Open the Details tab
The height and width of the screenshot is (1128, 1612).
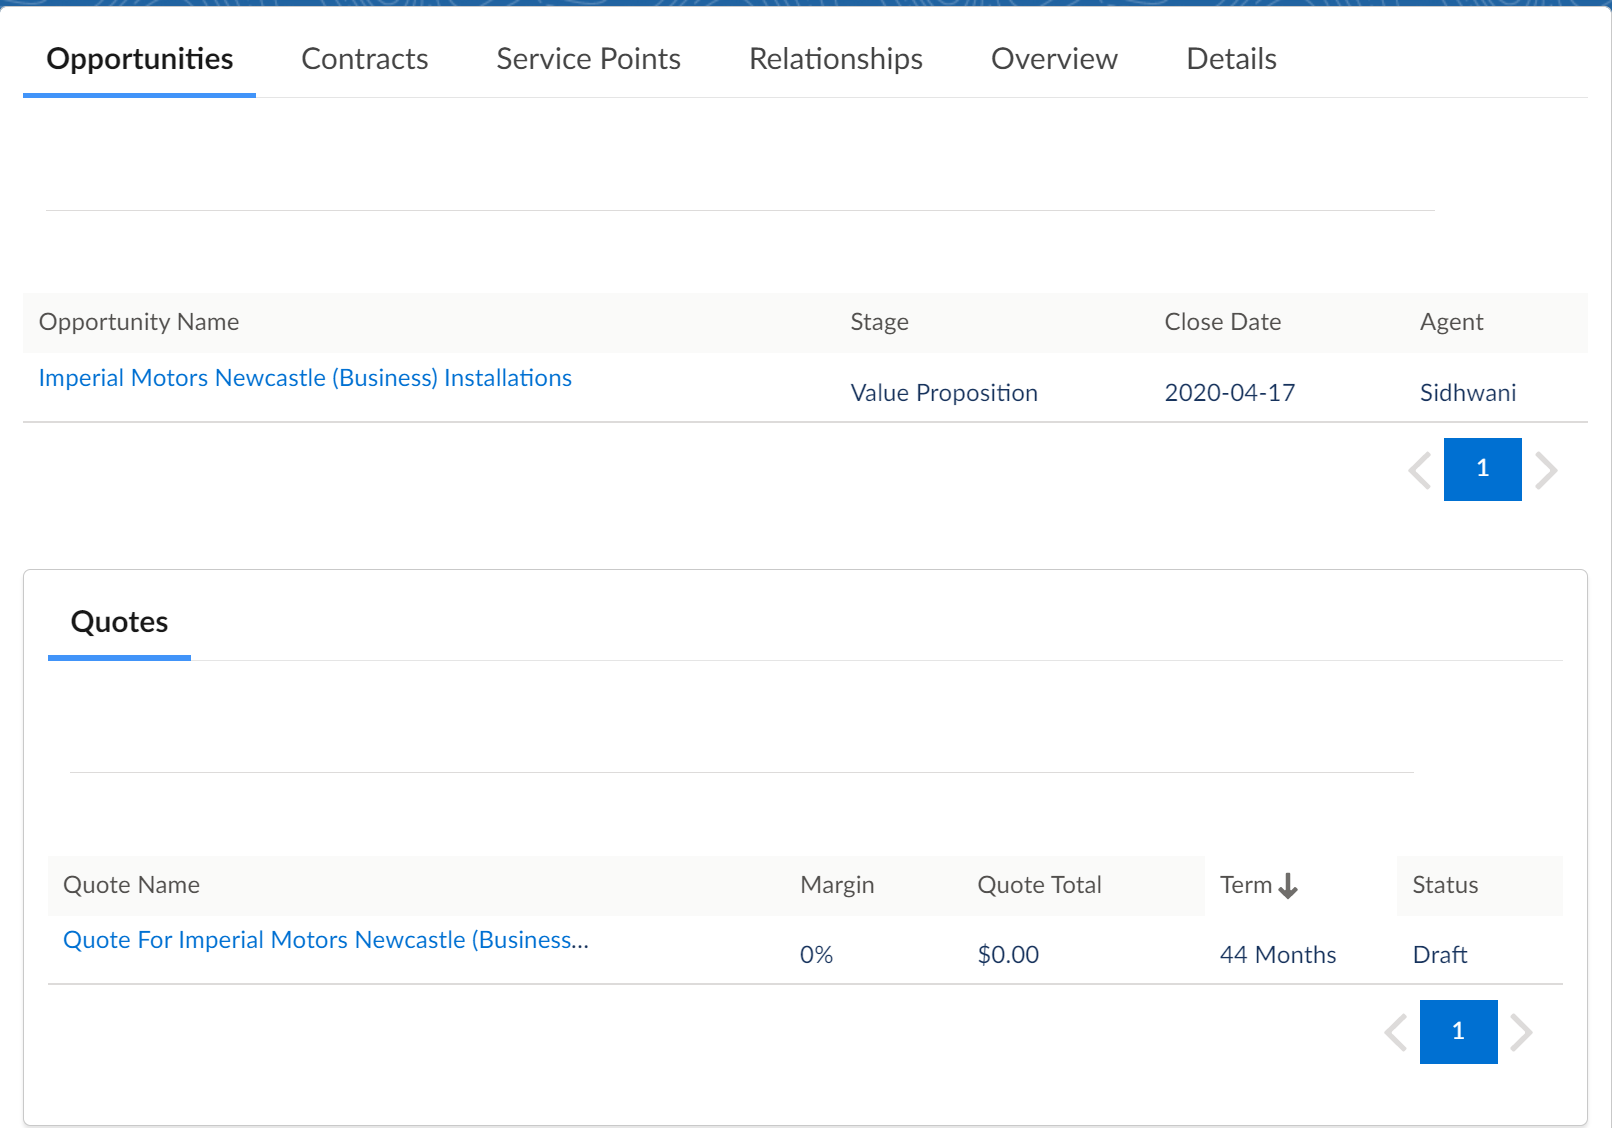(x=1231, y=59)
